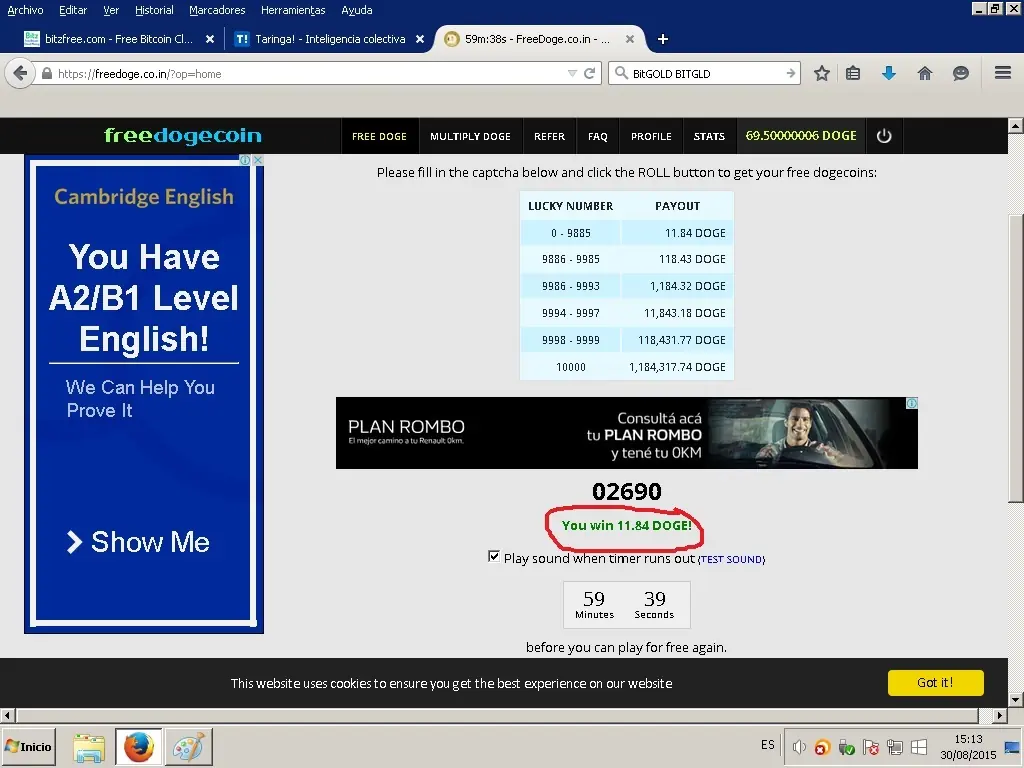Click the show desktop tray icon
The width and height of the screenshot is (1024, 768).
[x=1012, y=747]
